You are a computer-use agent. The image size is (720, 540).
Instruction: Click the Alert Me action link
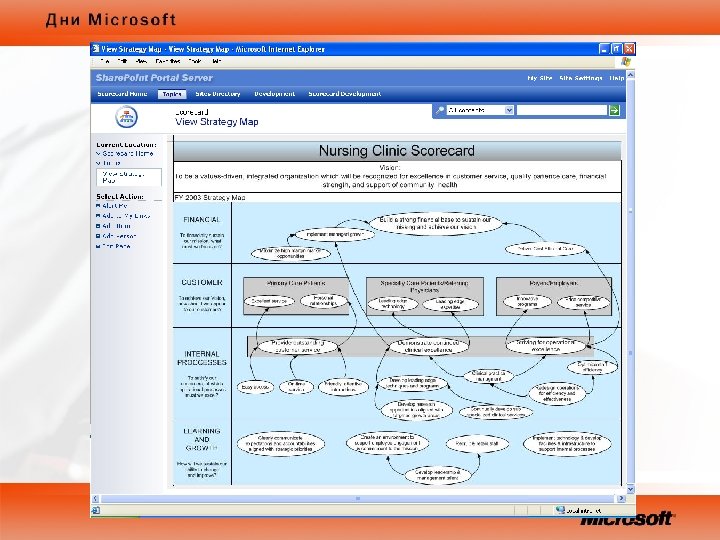[115, 206]
